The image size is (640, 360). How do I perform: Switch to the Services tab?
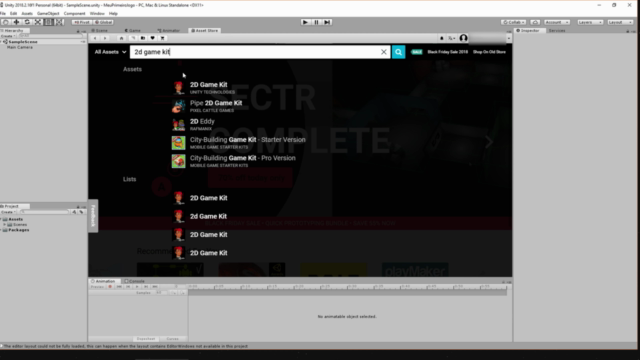point(557,31)
